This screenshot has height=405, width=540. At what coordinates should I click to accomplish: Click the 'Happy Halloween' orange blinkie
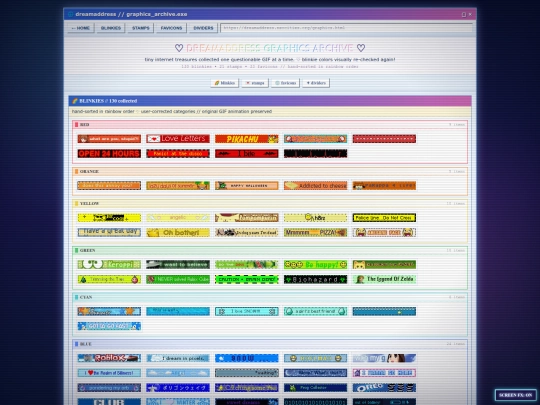point(247,186)
